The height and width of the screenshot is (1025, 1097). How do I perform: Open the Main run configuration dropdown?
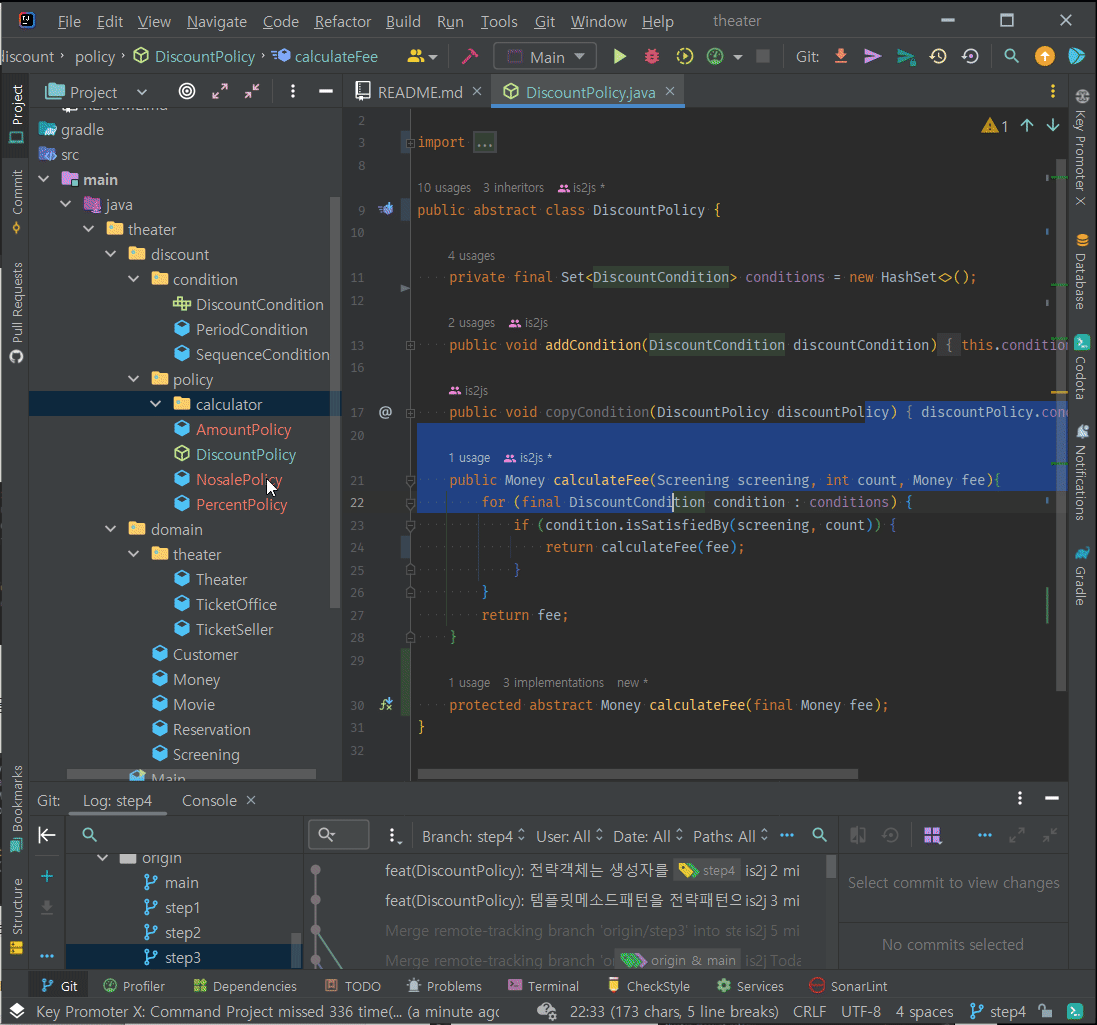click(x=546, y=57)
